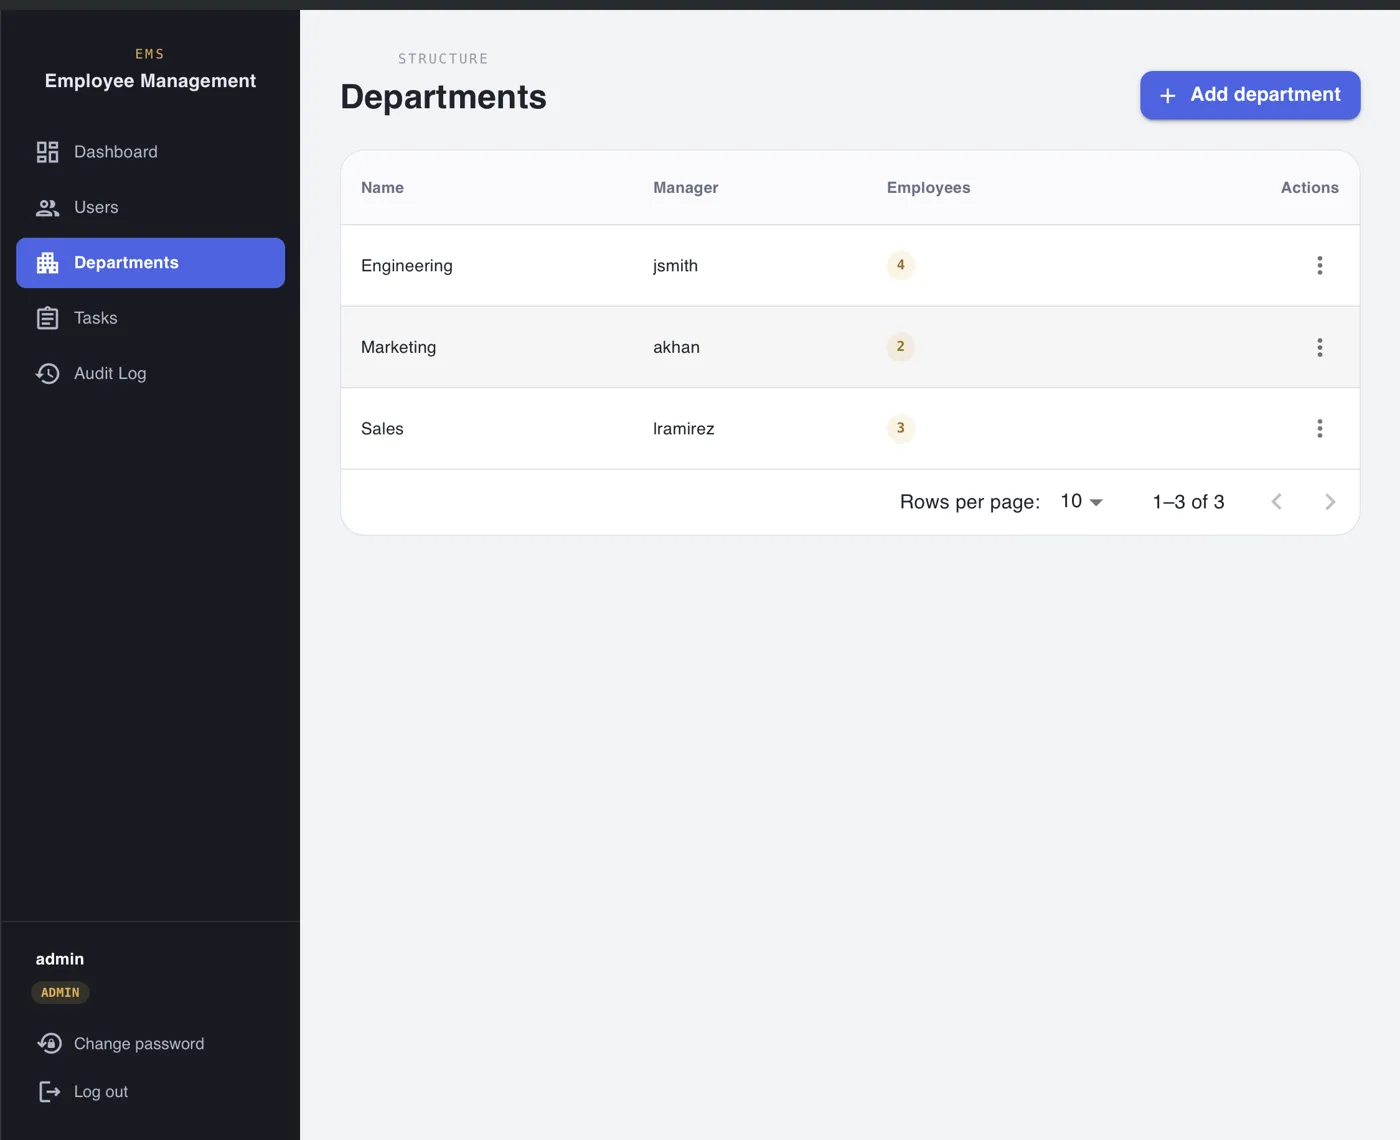Select the Departments label in sidebar
The width and height of the screenshot is (1400, 1140).
[126, 263]
